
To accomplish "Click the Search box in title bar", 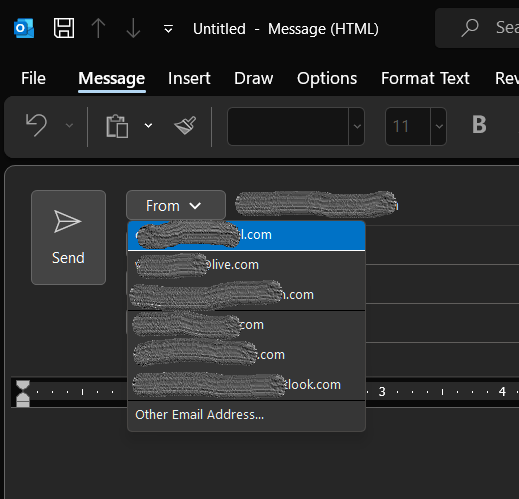I will 477,28.
